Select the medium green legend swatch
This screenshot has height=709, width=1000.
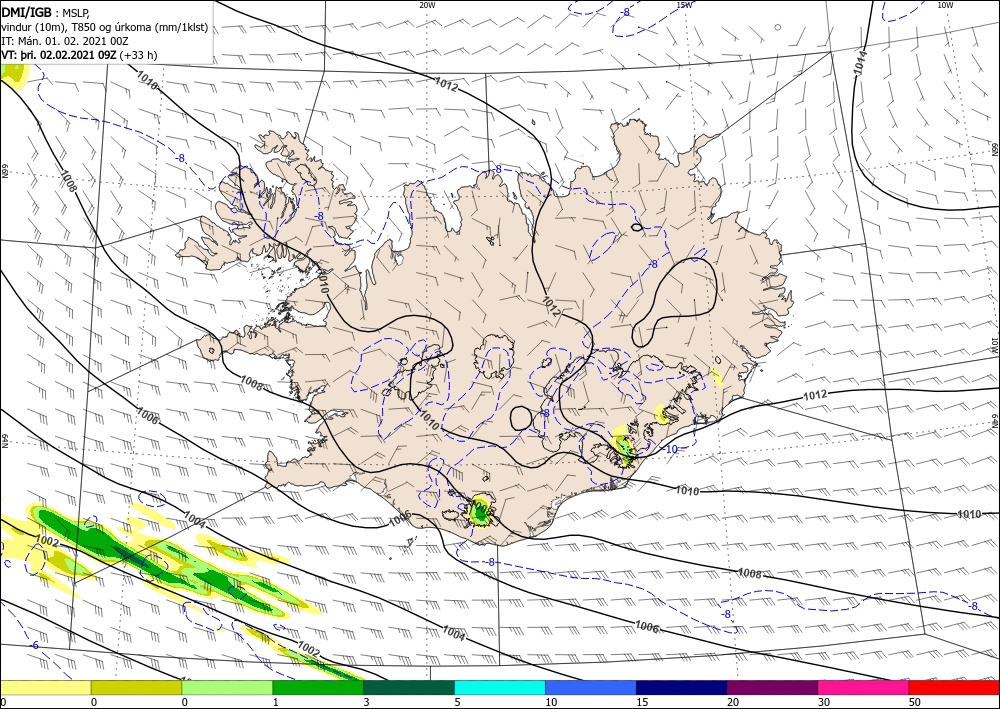pos(318,688)
